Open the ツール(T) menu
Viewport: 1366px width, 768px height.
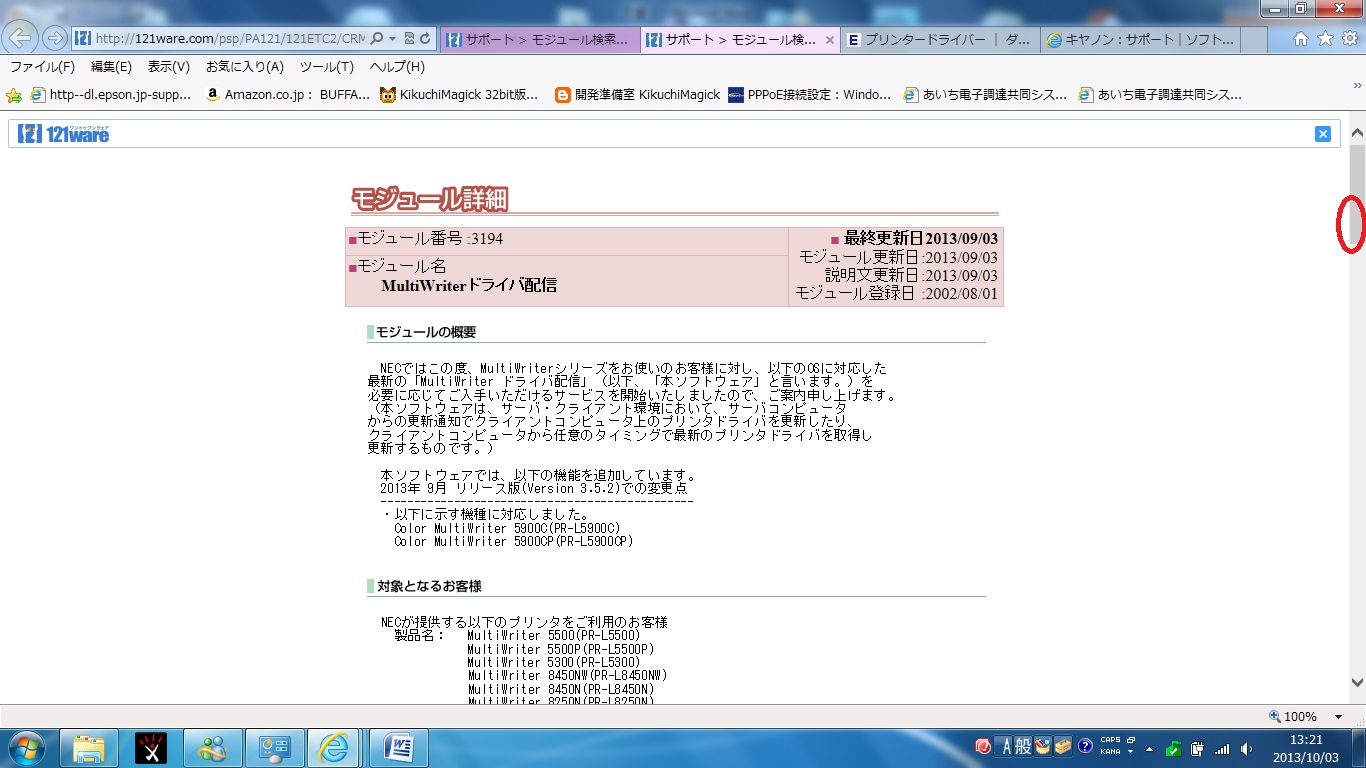pyautogui.click(x=327, y=67)
